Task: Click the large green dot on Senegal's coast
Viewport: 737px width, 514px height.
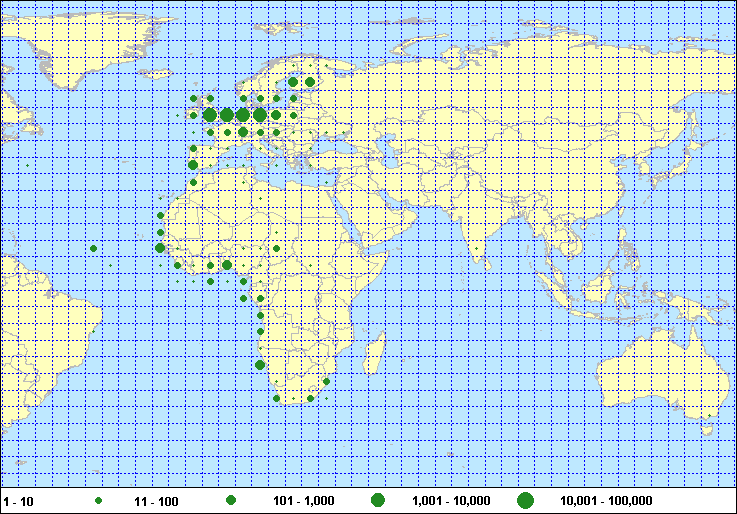Action: (160, 248)
